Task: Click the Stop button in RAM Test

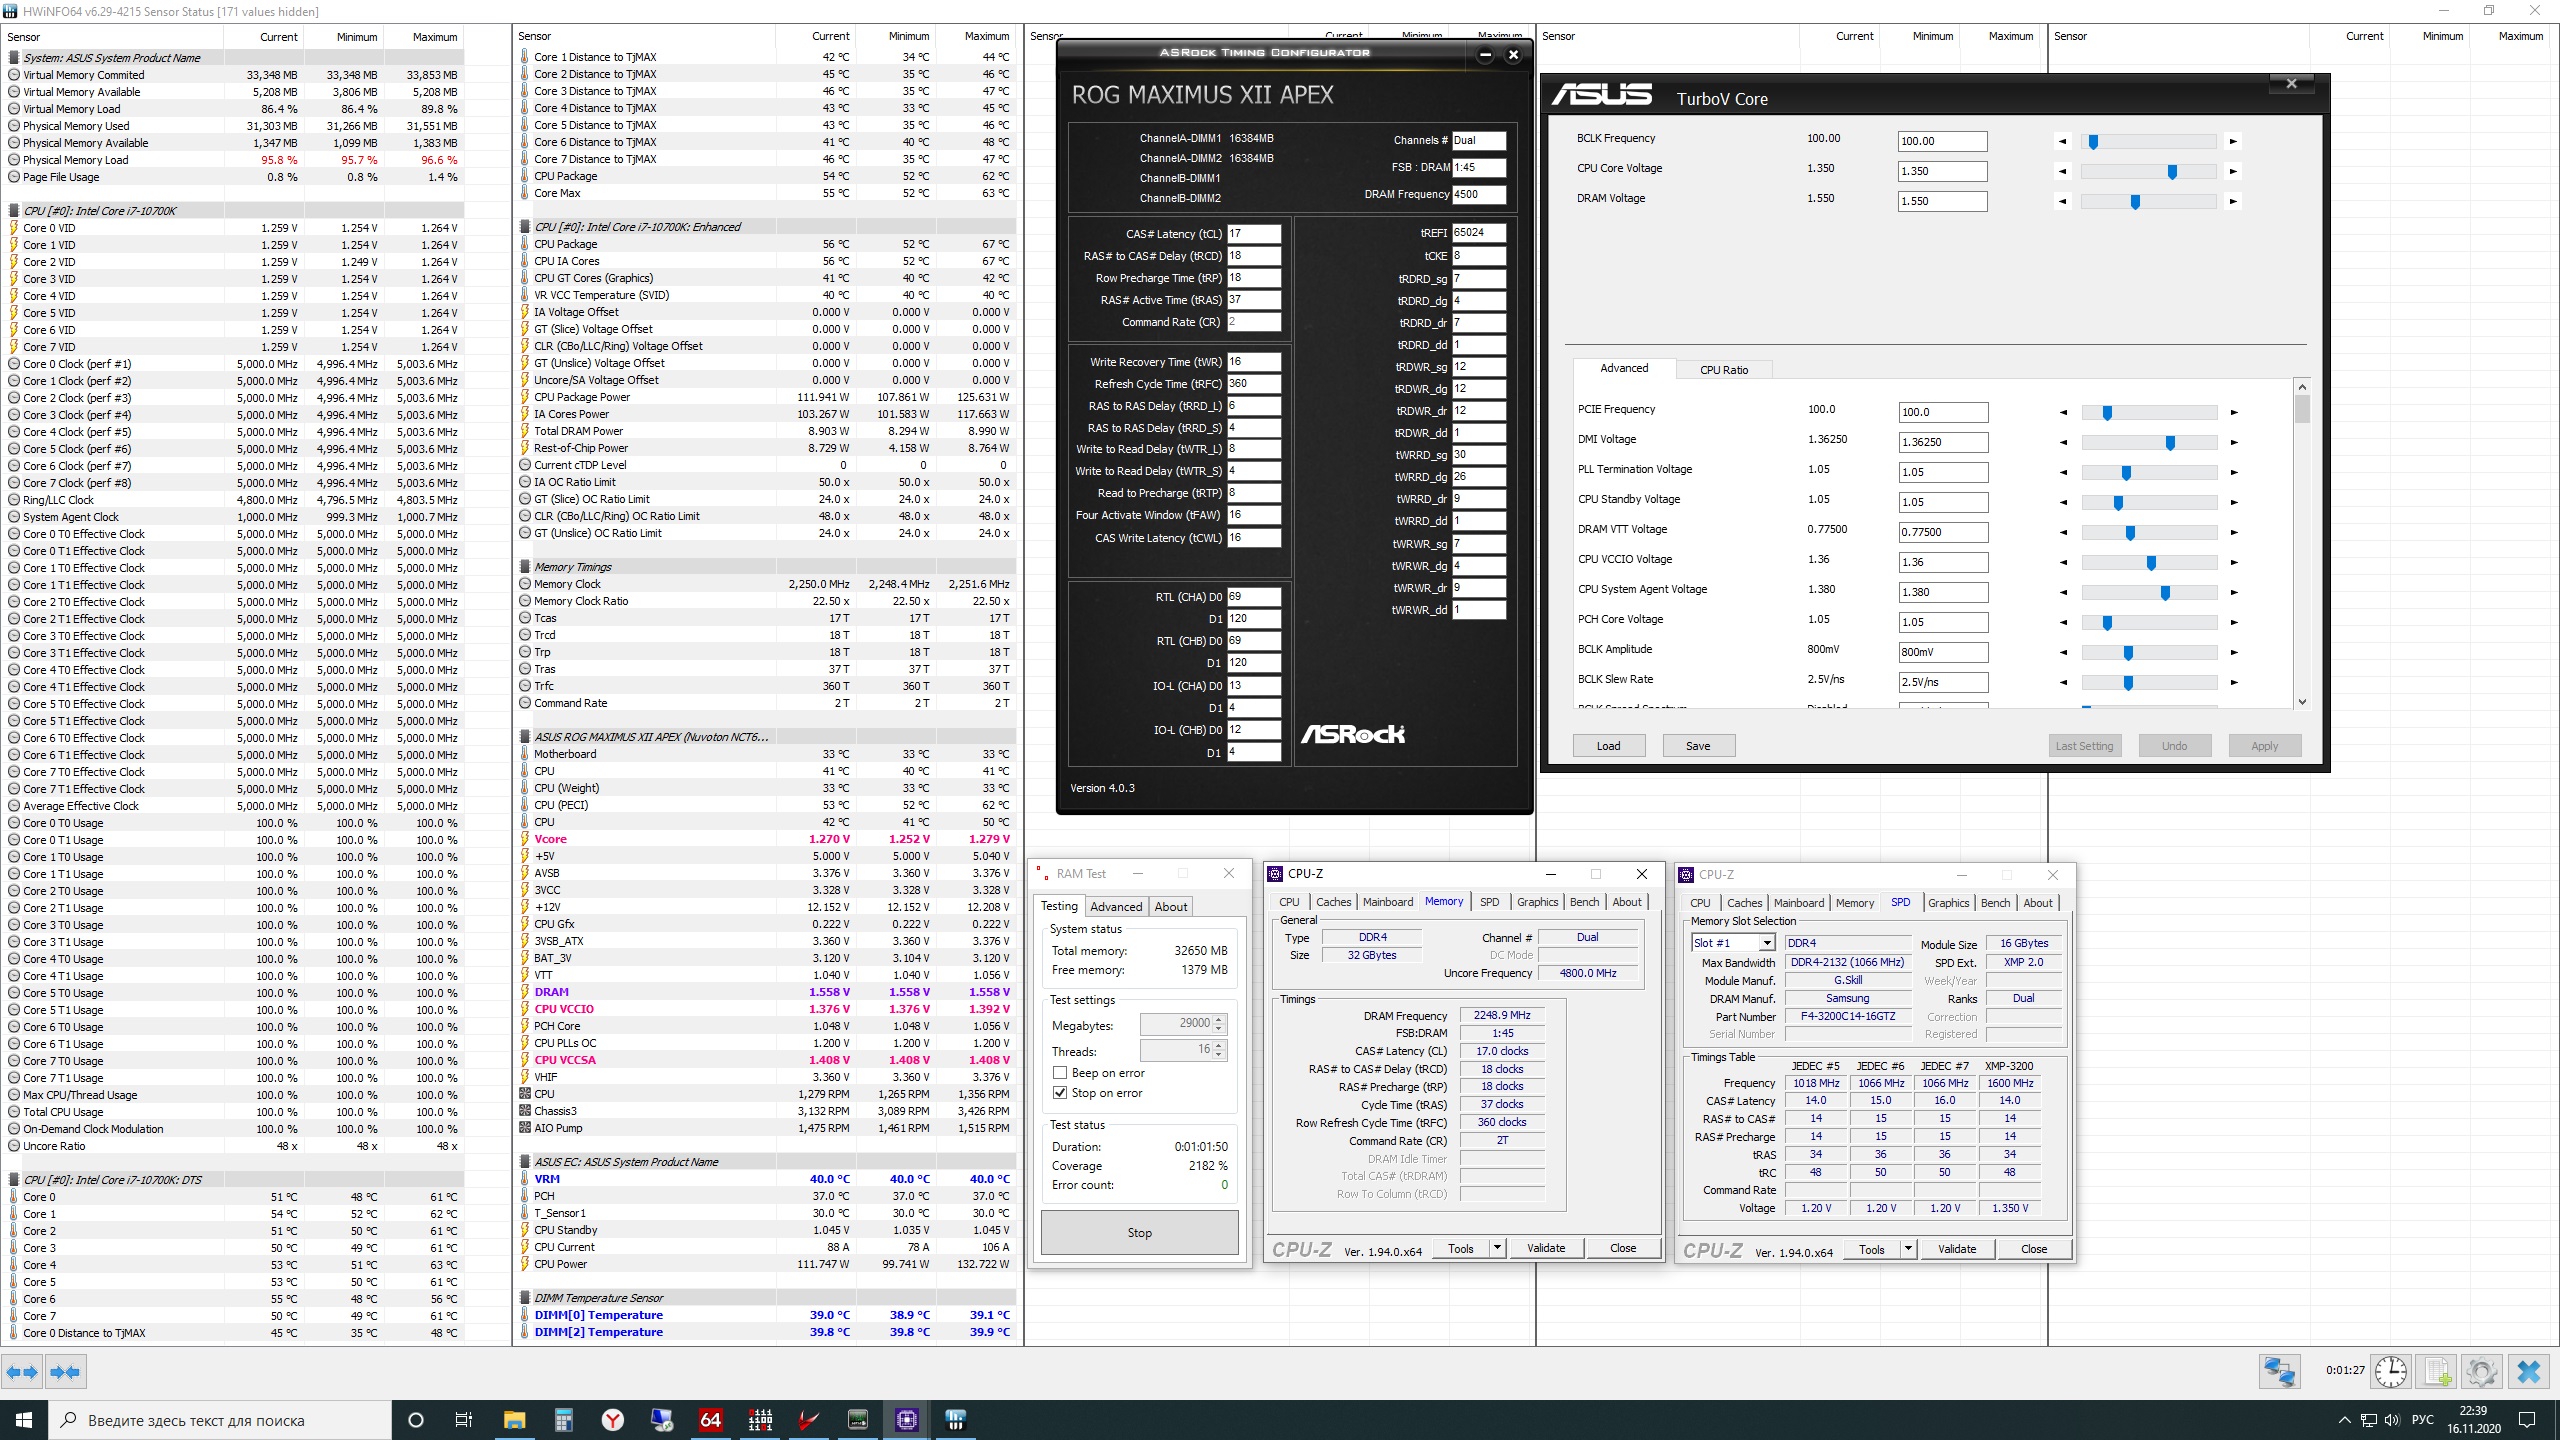Action: coord(1139,1233)
